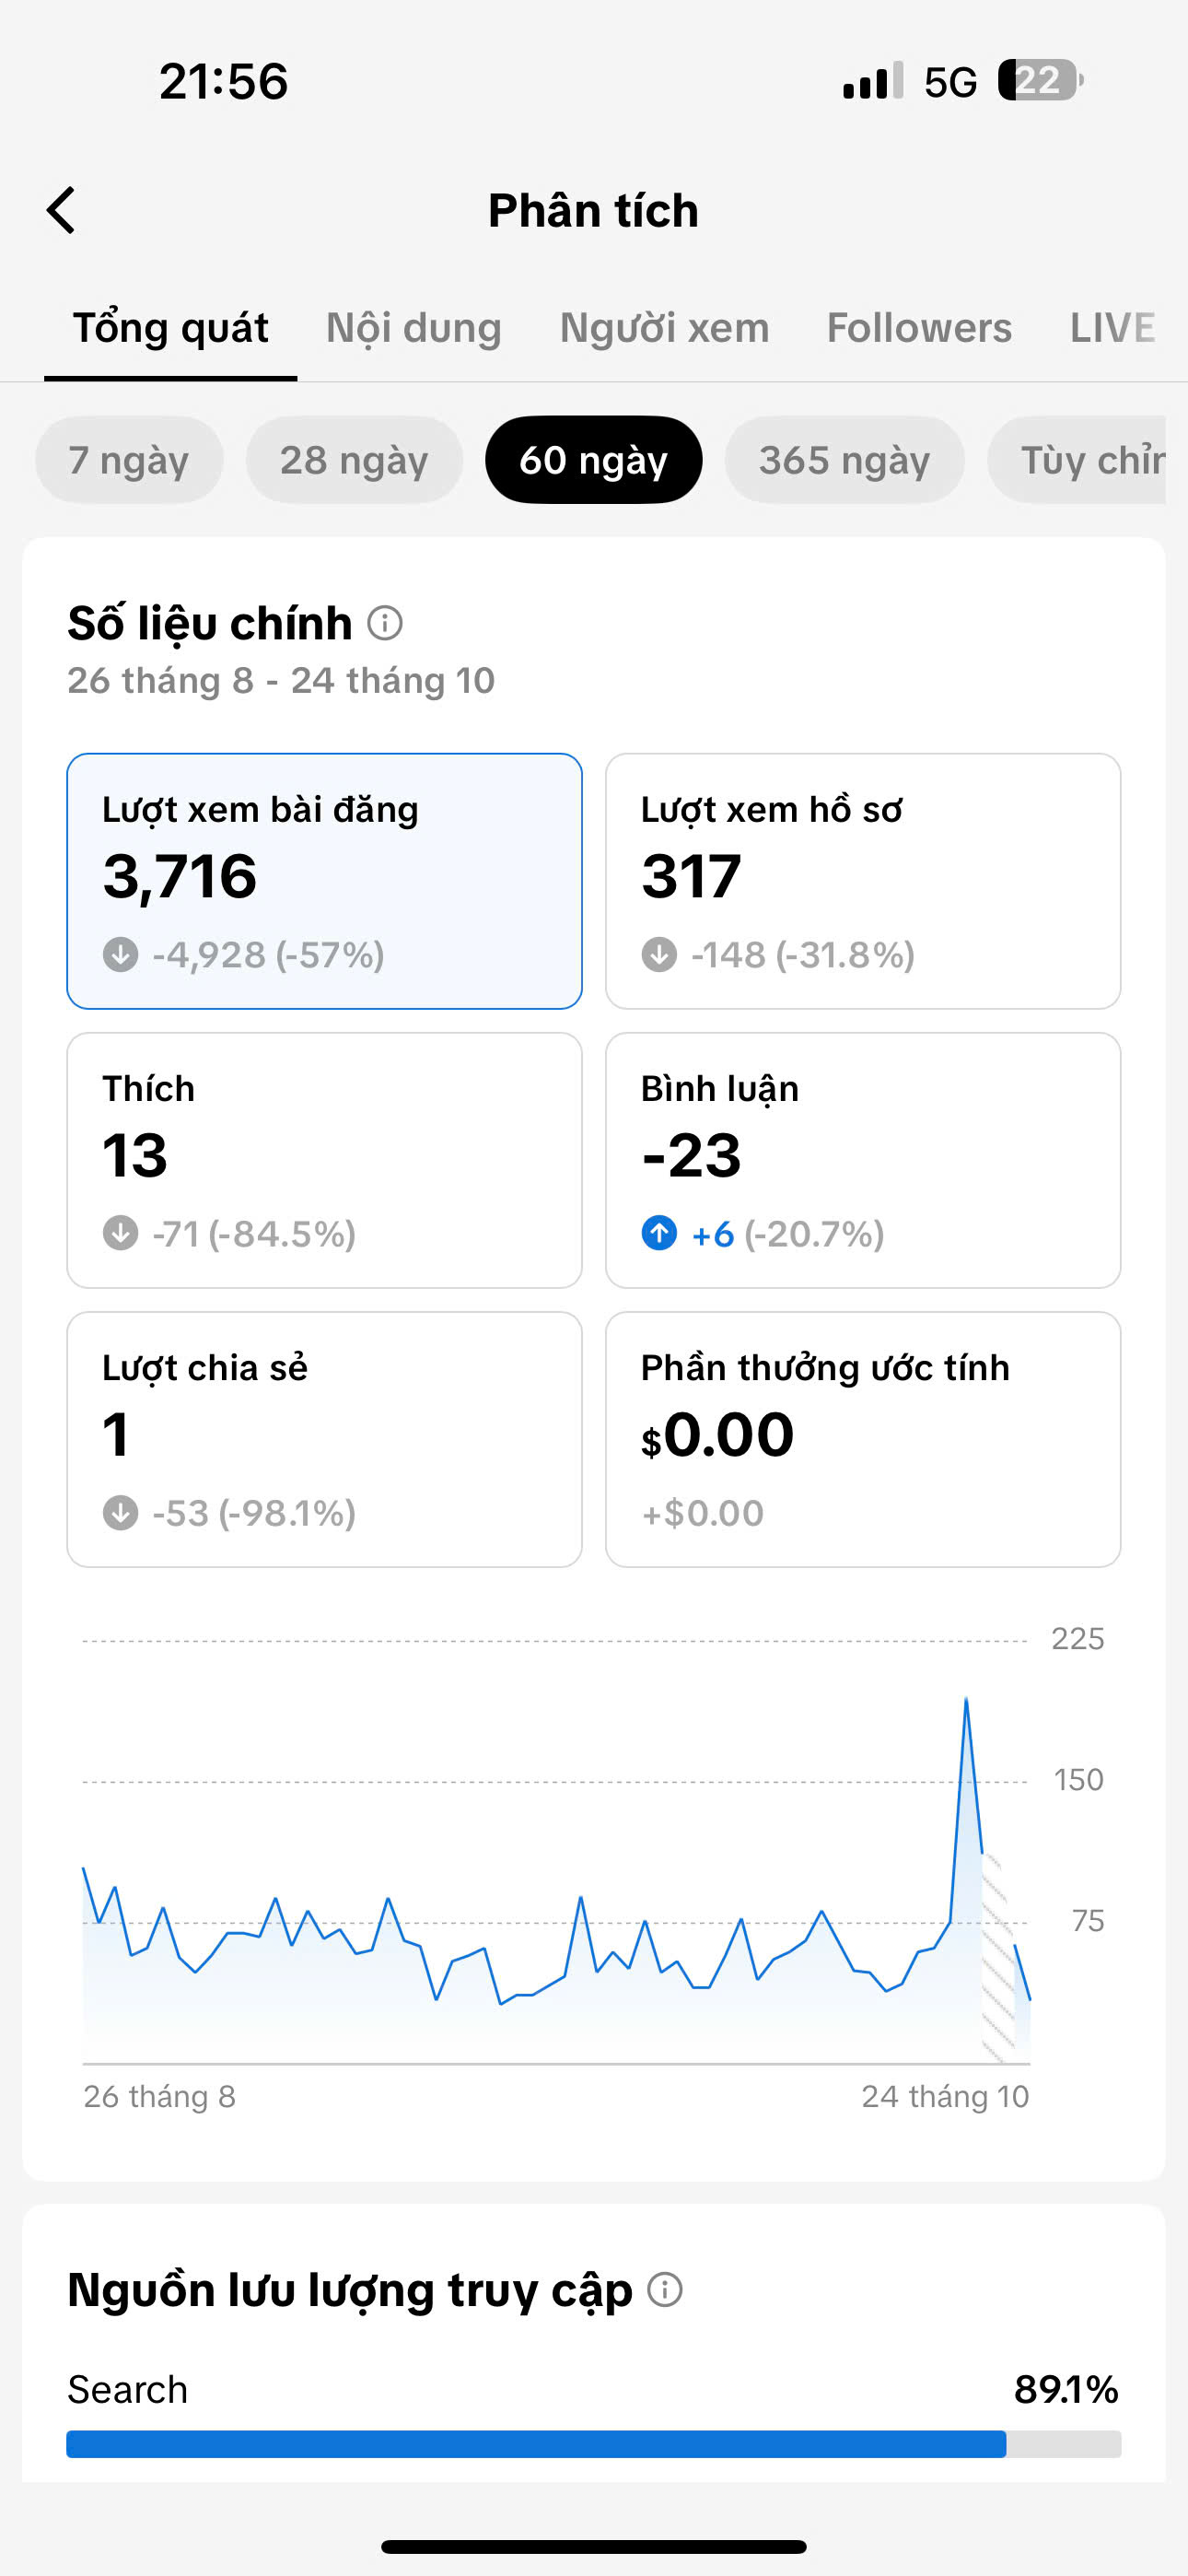
Task: Tap the back arrow icon
Action: (61, 210)
